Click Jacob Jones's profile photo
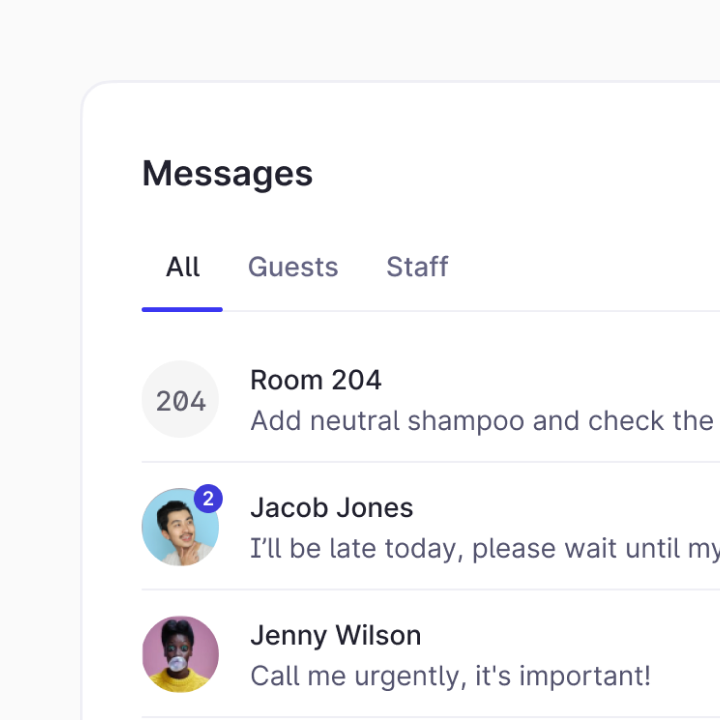720x720 pixels. pyautogui.click(x=180, y=528)
